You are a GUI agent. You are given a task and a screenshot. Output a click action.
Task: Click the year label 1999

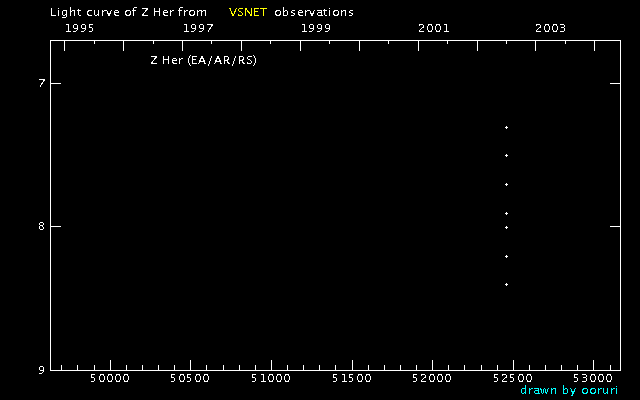pyautogui.click(x=316, y=28)
